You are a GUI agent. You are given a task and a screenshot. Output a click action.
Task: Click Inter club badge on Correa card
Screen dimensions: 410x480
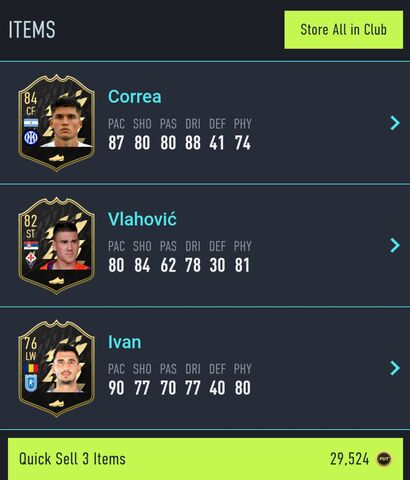tap(31, 137)
